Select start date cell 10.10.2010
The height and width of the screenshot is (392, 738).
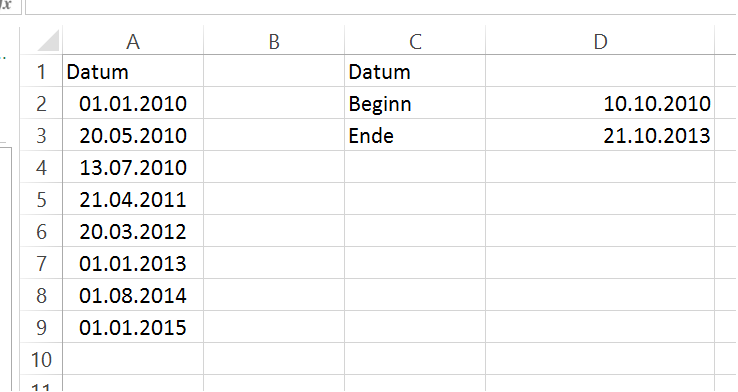[x=600, y=104]
